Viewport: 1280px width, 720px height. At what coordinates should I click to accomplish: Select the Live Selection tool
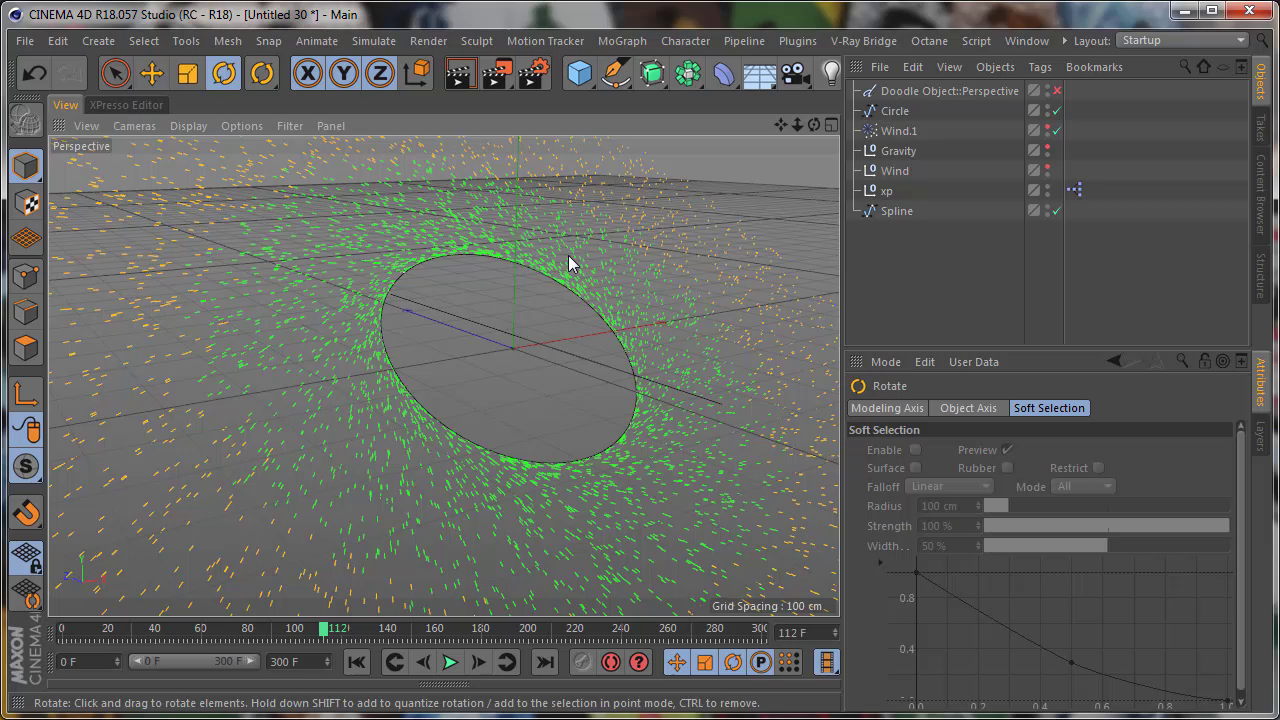click(x=115, y=73)
